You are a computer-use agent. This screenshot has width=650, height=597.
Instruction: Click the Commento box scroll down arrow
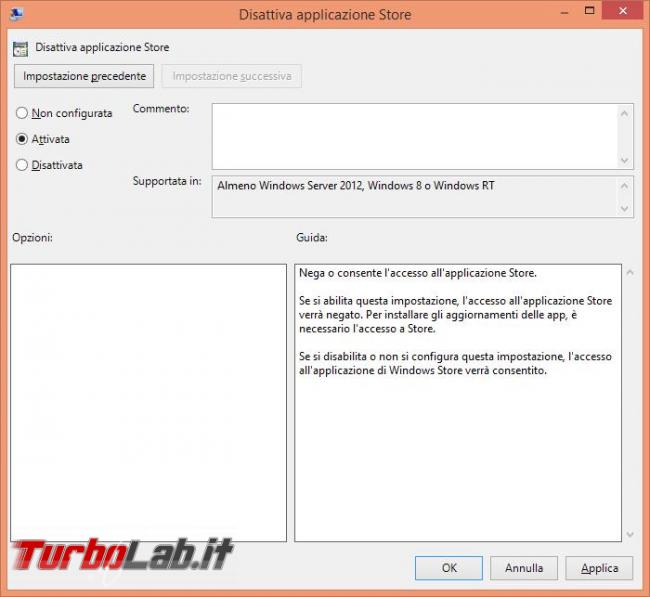click(x=625, y=160)
